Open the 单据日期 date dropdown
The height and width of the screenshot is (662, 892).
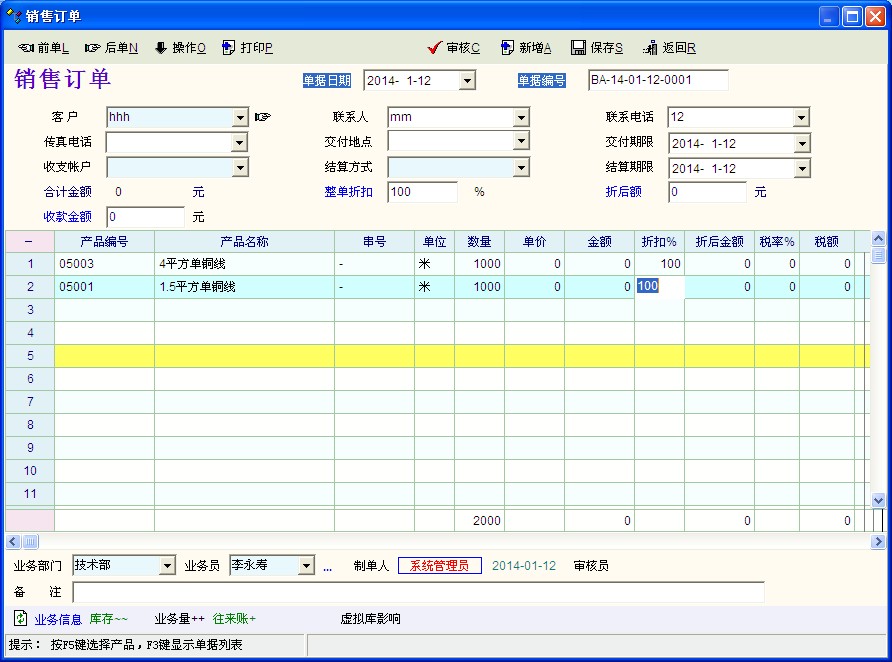pos(467,81)
